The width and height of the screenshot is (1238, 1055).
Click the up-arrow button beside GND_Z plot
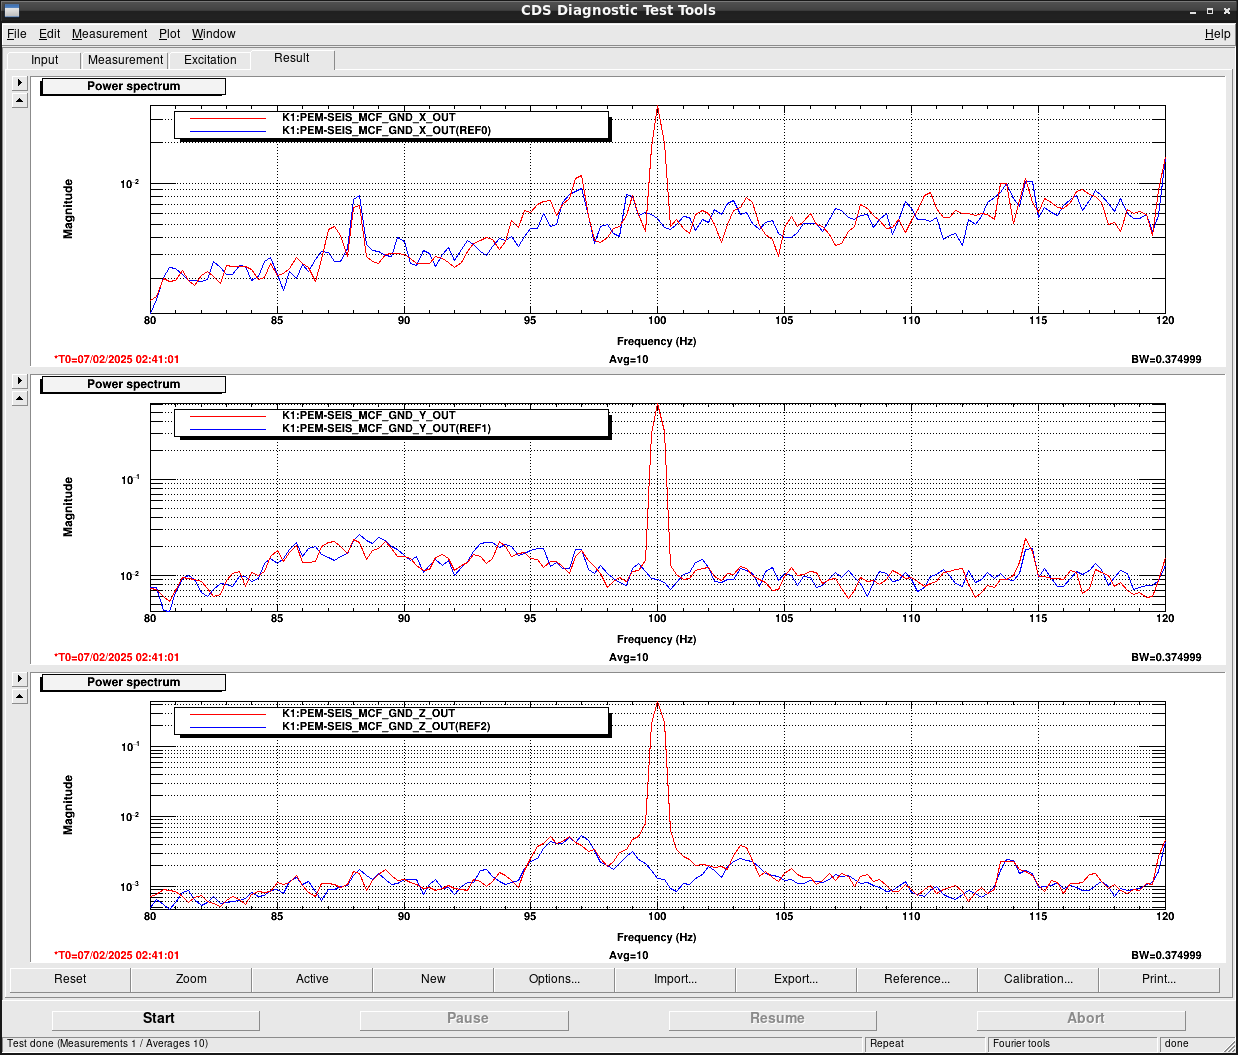[19, 696]
